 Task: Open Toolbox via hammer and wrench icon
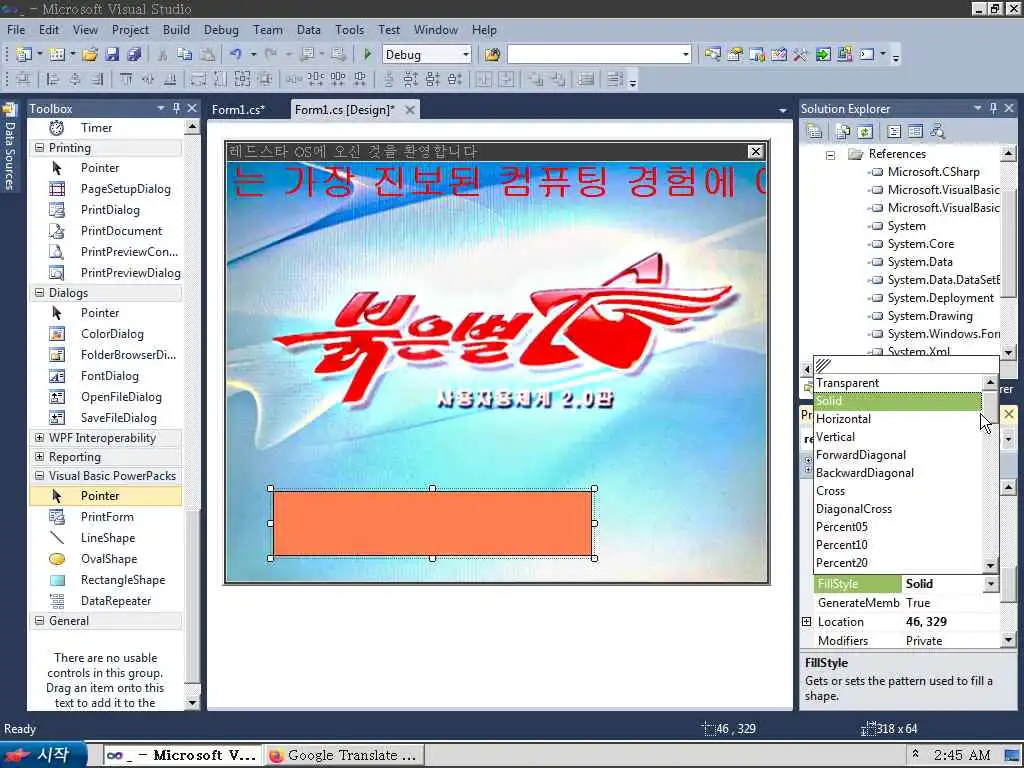(801, 55)
